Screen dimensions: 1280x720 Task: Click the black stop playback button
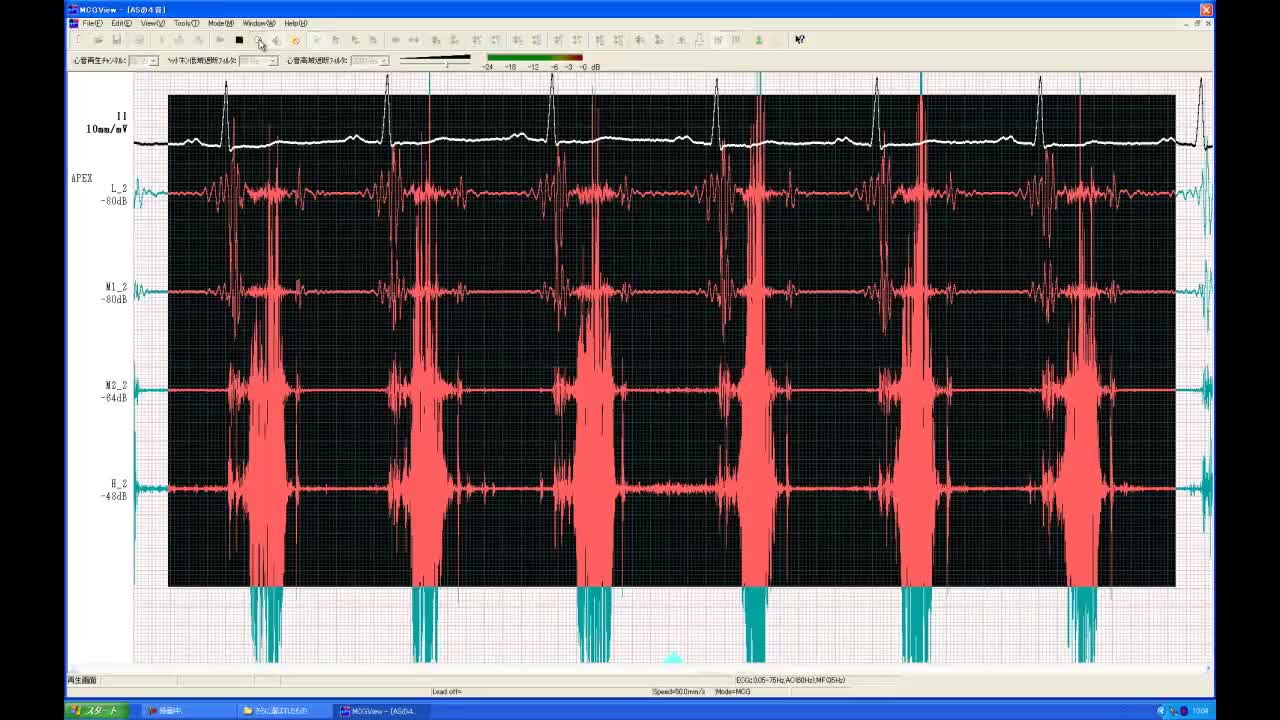click(x=239, y=40)
